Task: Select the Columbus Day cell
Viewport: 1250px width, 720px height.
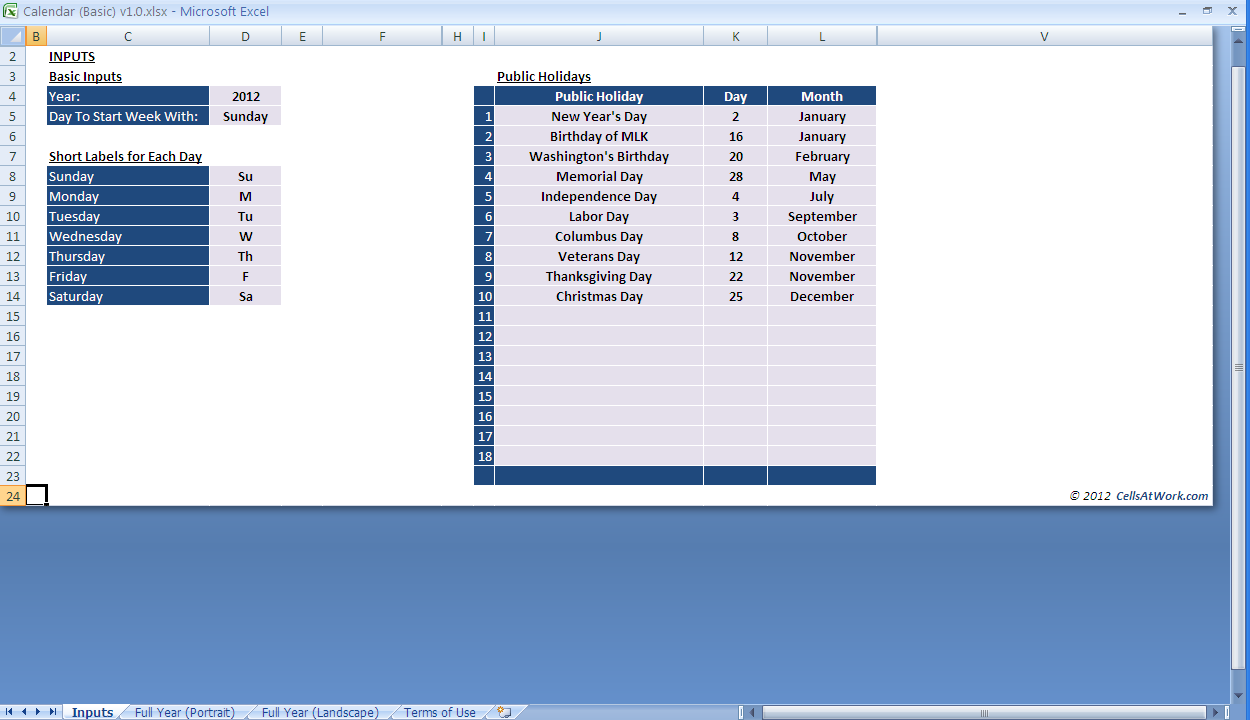Action: point(599,236)
